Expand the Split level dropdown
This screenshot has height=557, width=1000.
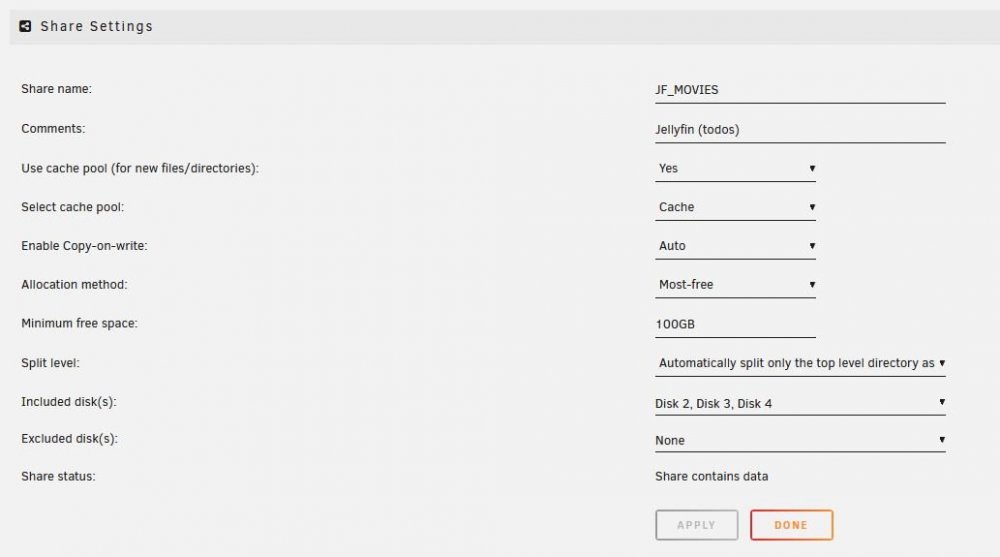click(x=800, y=363)
